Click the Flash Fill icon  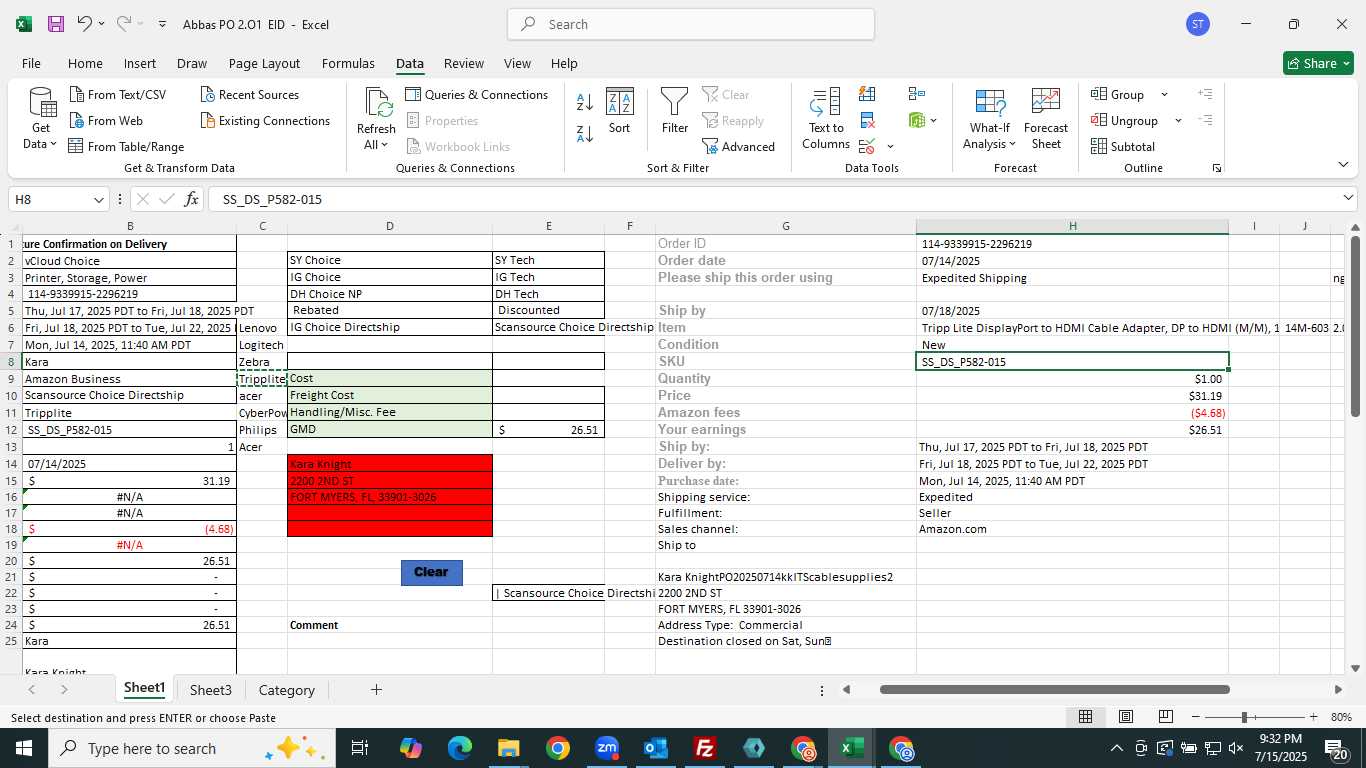pos(867,94)
